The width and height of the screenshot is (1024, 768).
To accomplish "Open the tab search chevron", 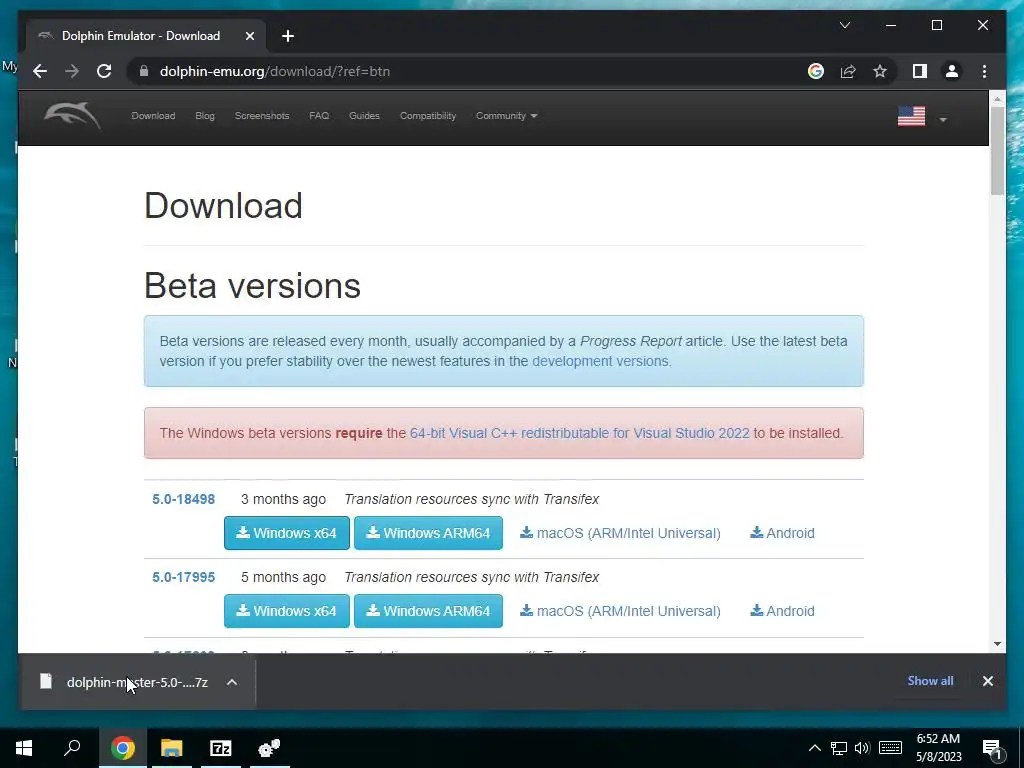I will tap(844, 25).
